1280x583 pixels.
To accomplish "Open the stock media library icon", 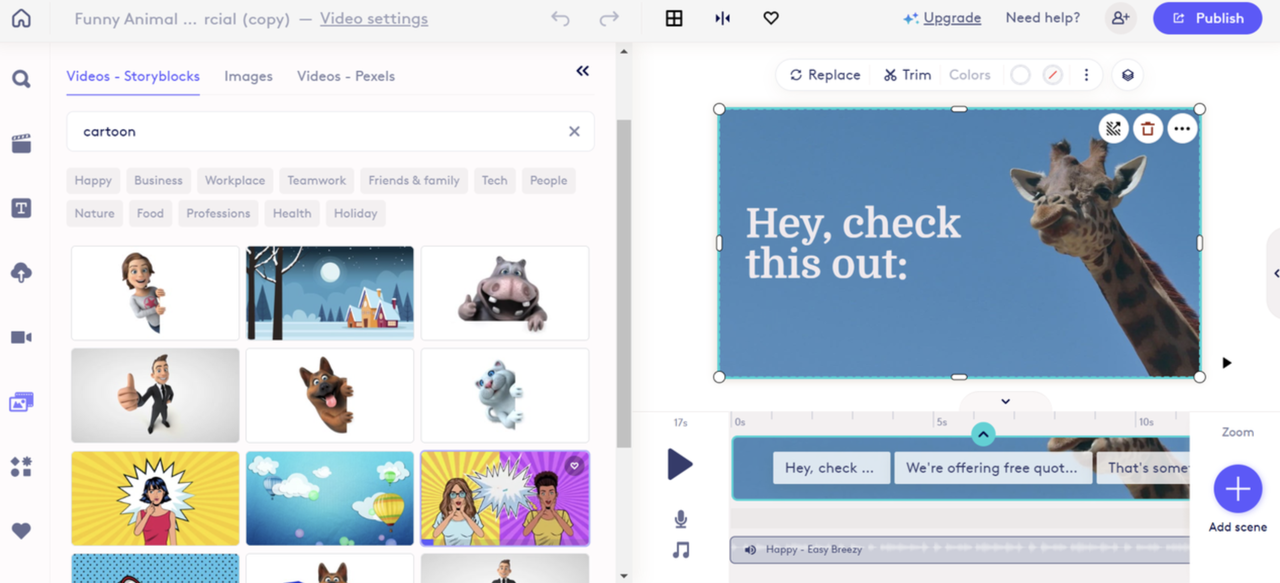I will coord(21,402).
